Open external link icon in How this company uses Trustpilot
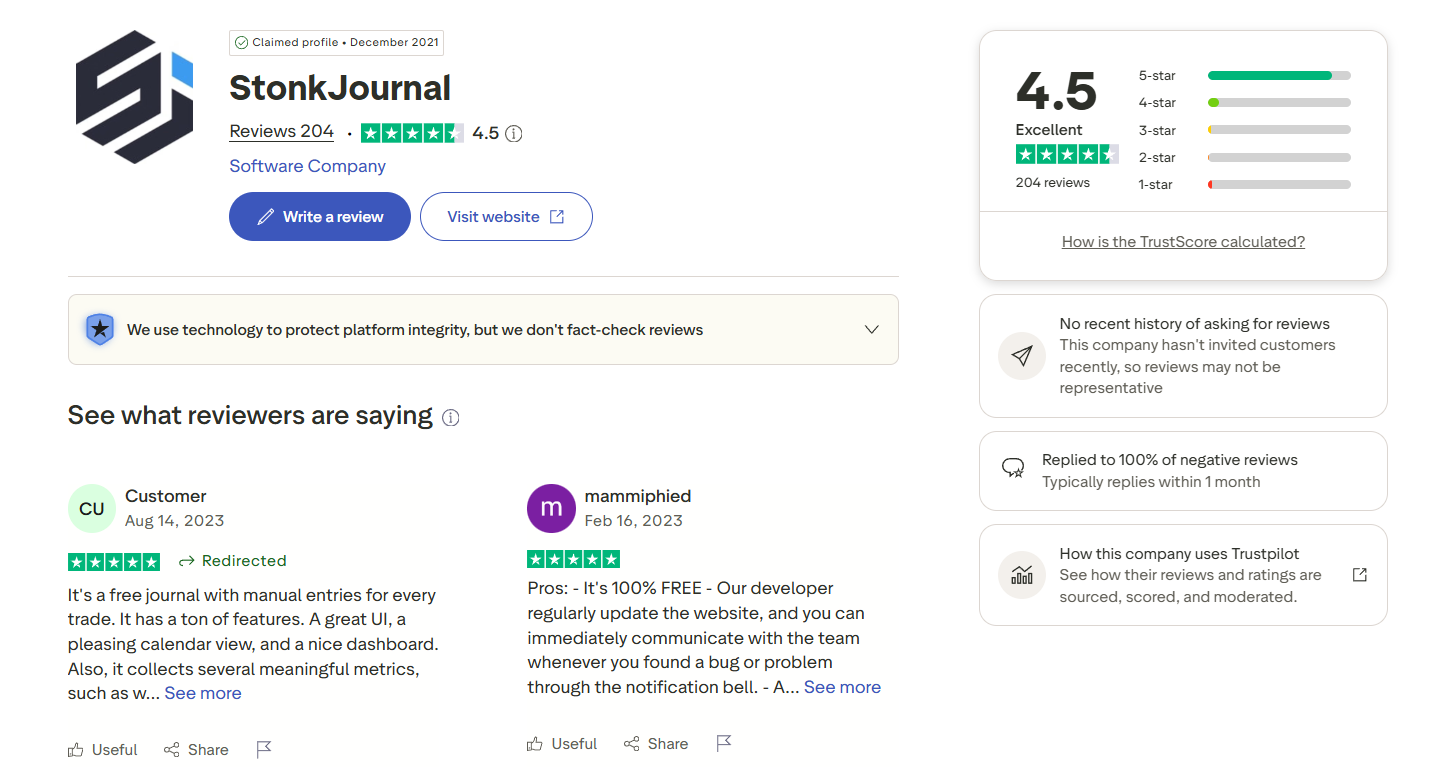The height and width of the screenshot is (781, 1432). click(1359, 575)
